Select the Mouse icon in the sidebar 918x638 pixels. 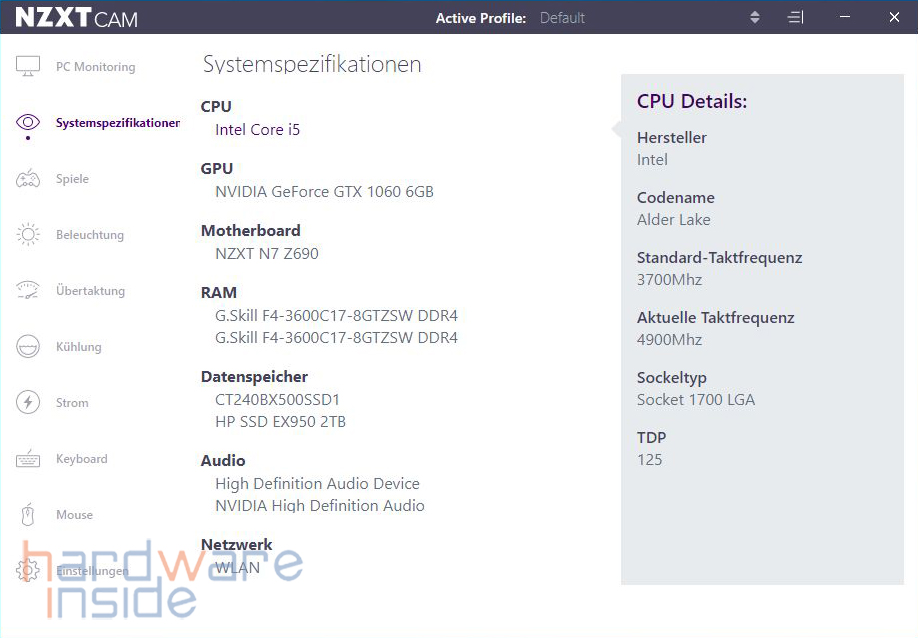[x=28, y=515]
